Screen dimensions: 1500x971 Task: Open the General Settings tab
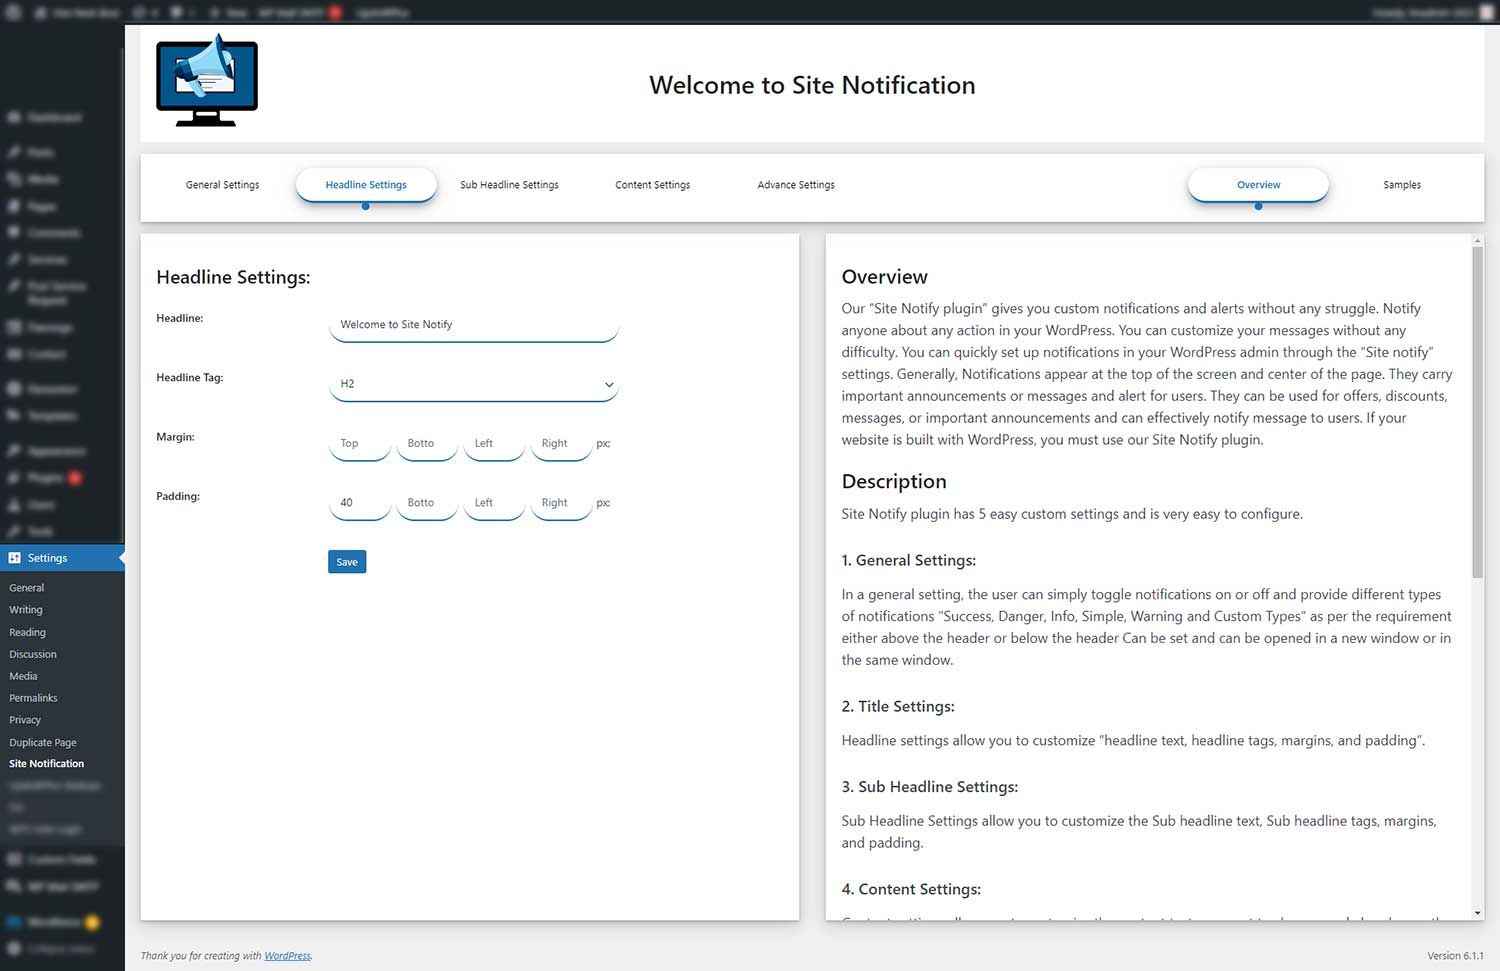pos(222,185)
